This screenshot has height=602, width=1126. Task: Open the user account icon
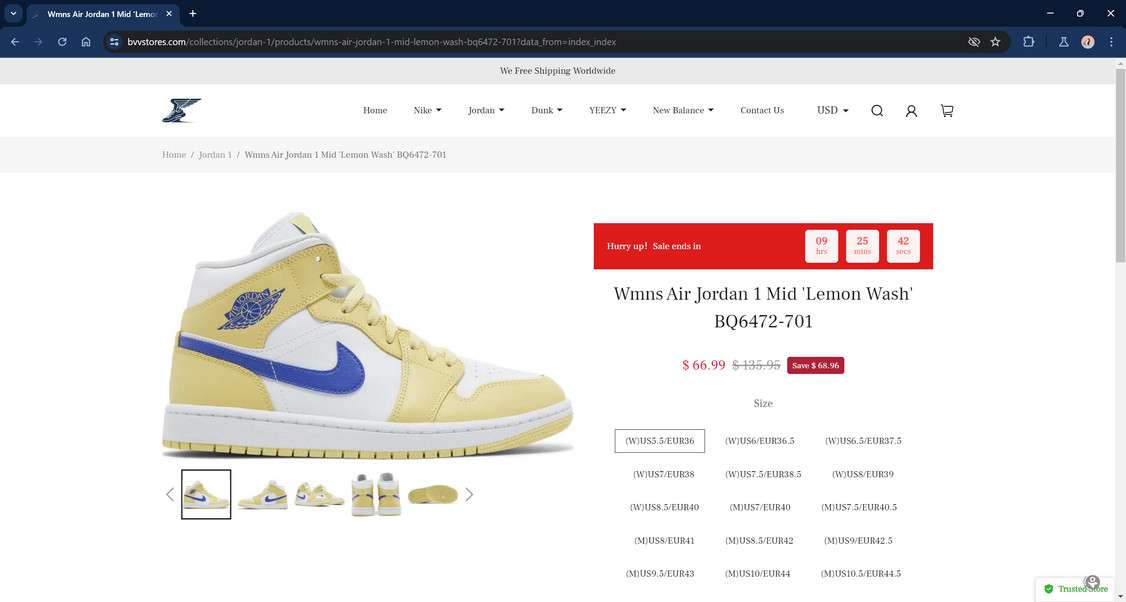(911, 111)
